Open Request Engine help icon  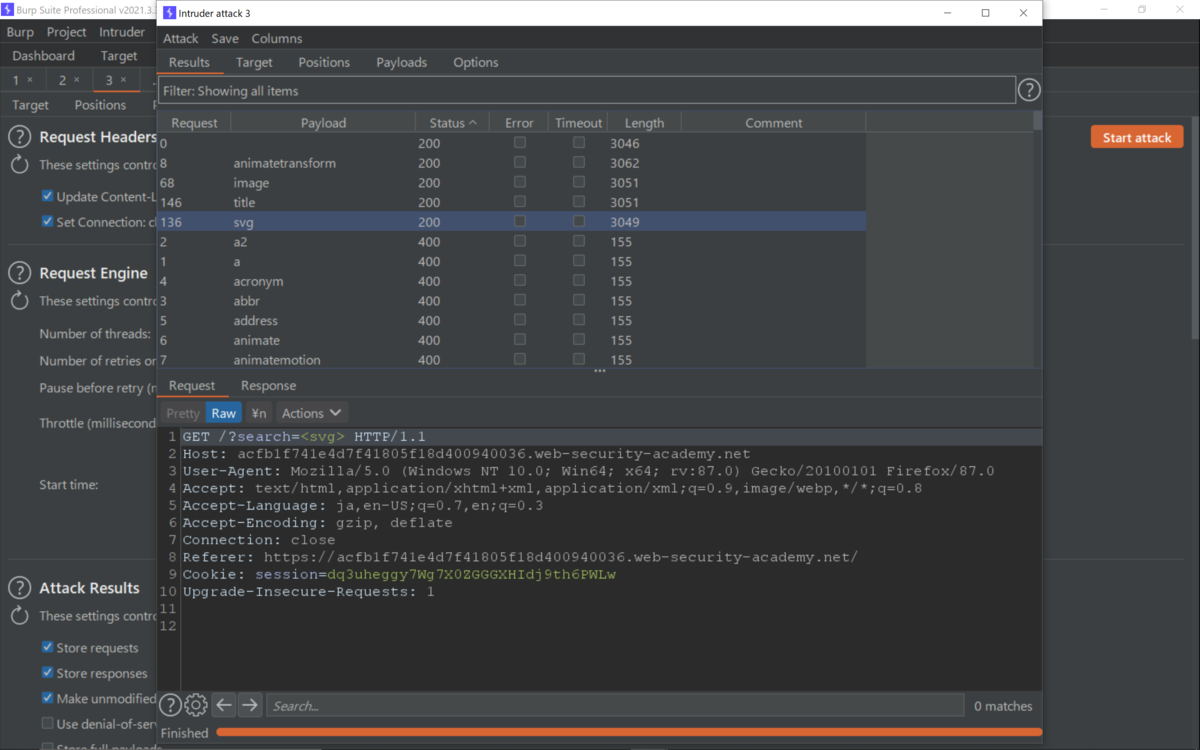tap(20, 273)
